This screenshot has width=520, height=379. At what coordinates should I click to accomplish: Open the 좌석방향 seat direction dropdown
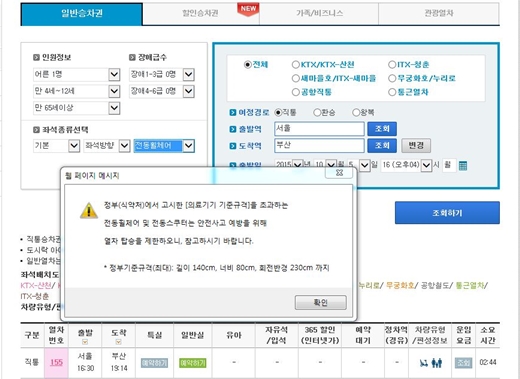coord(107,146)
